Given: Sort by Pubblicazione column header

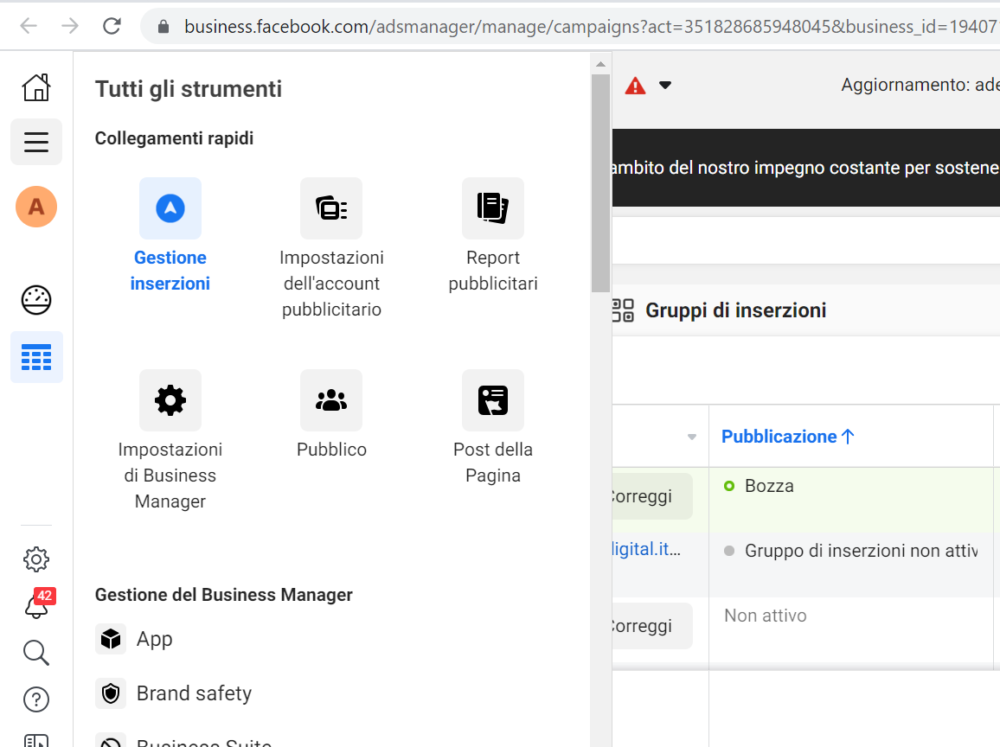Looking at the screenshot, I should pos(788,437).
